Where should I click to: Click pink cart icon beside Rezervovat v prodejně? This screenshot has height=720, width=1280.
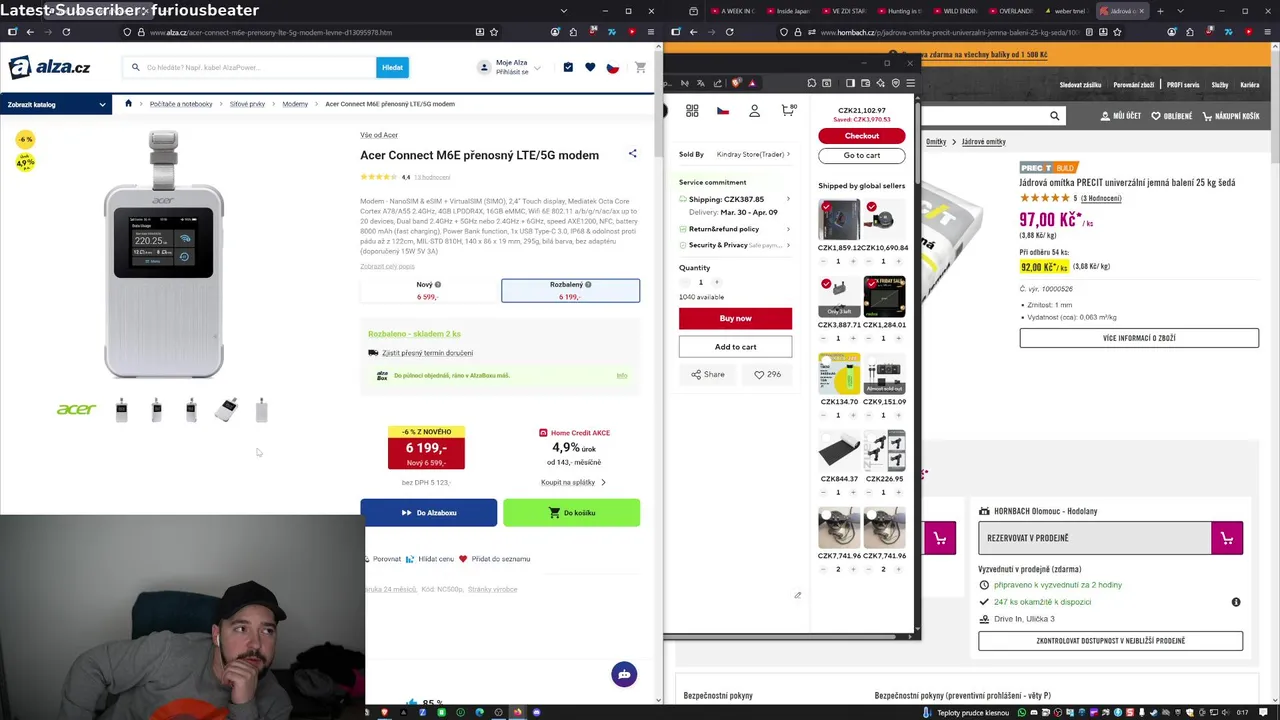1227,538
